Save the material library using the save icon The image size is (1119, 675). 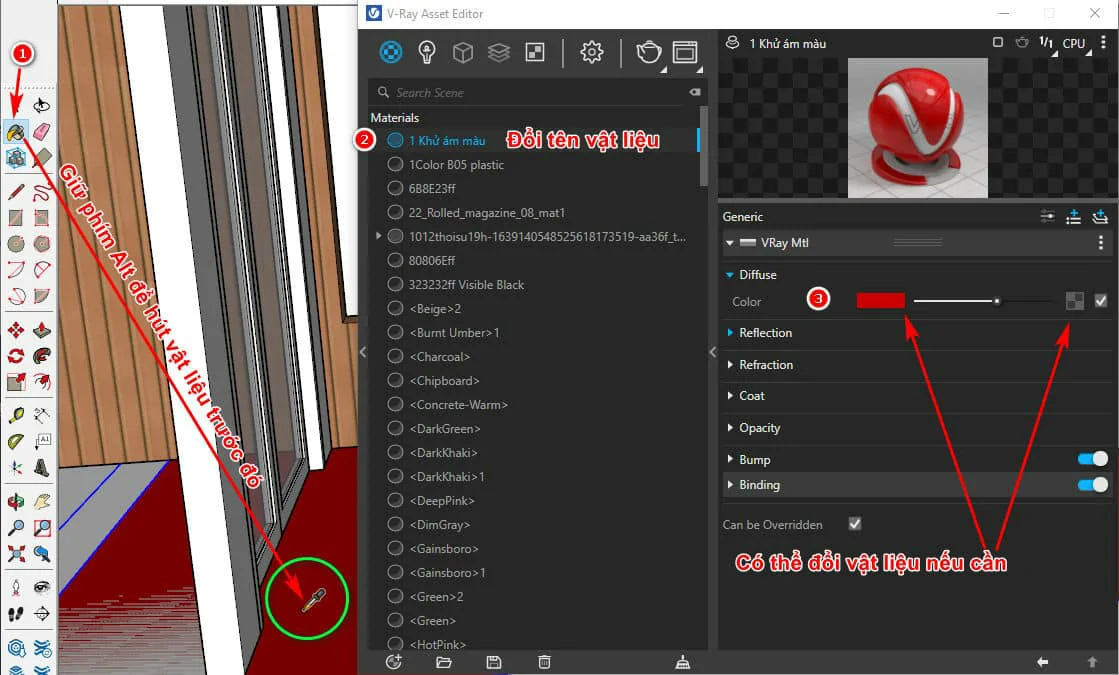tap(493, 662)
